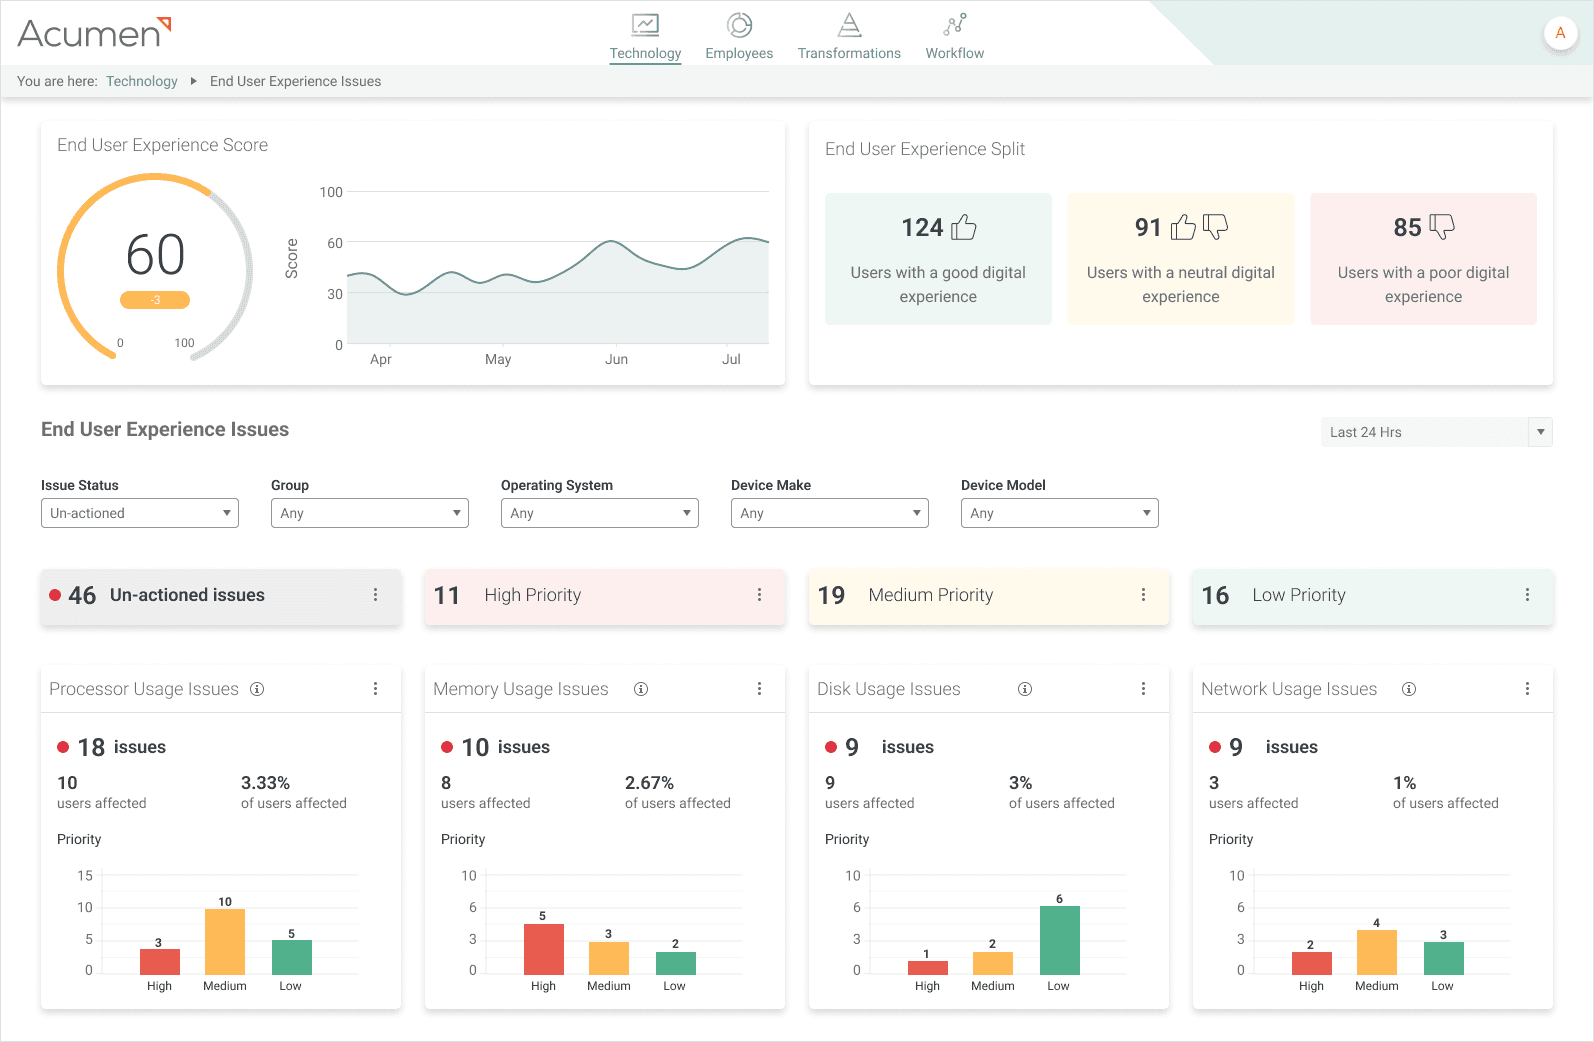Click the users with poor digital experience tile
The width and height of the screenshot is (1594, 1042).
[1423, 259]
